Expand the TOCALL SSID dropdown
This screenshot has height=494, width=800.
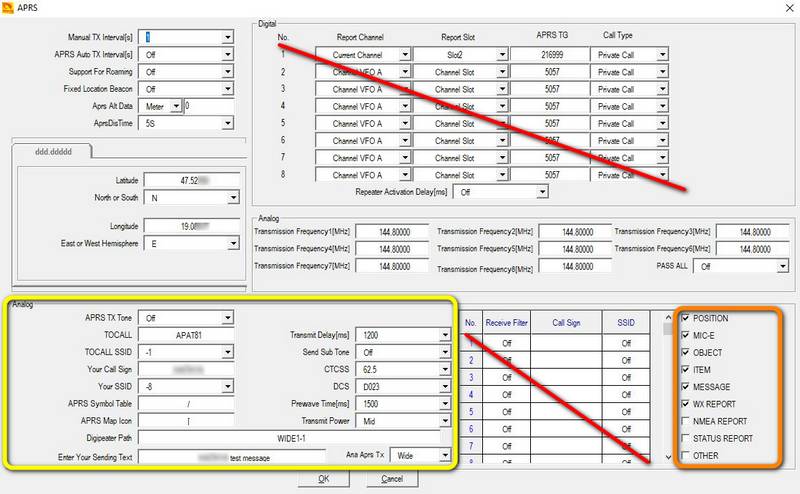pos(228,352)
